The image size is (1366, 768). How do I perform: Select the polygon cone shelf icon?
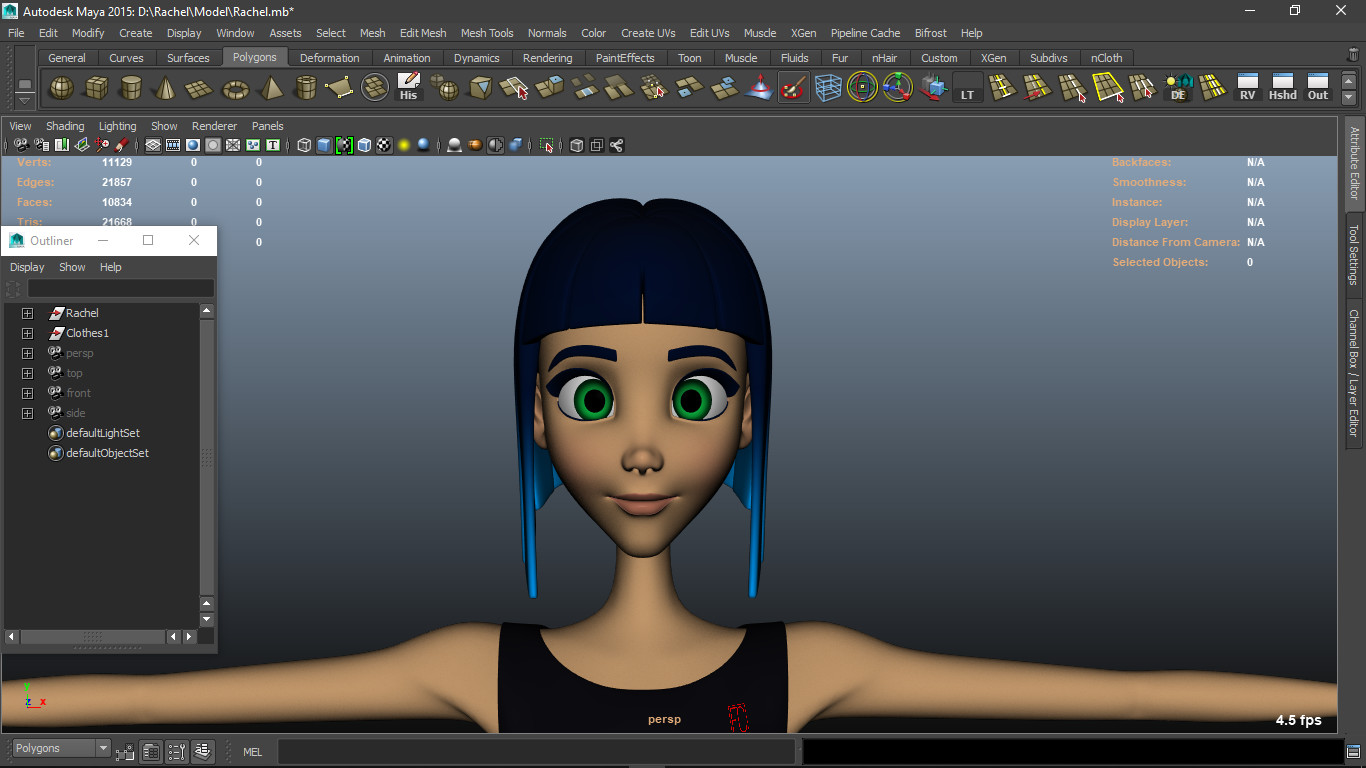[x=166, y=89]
